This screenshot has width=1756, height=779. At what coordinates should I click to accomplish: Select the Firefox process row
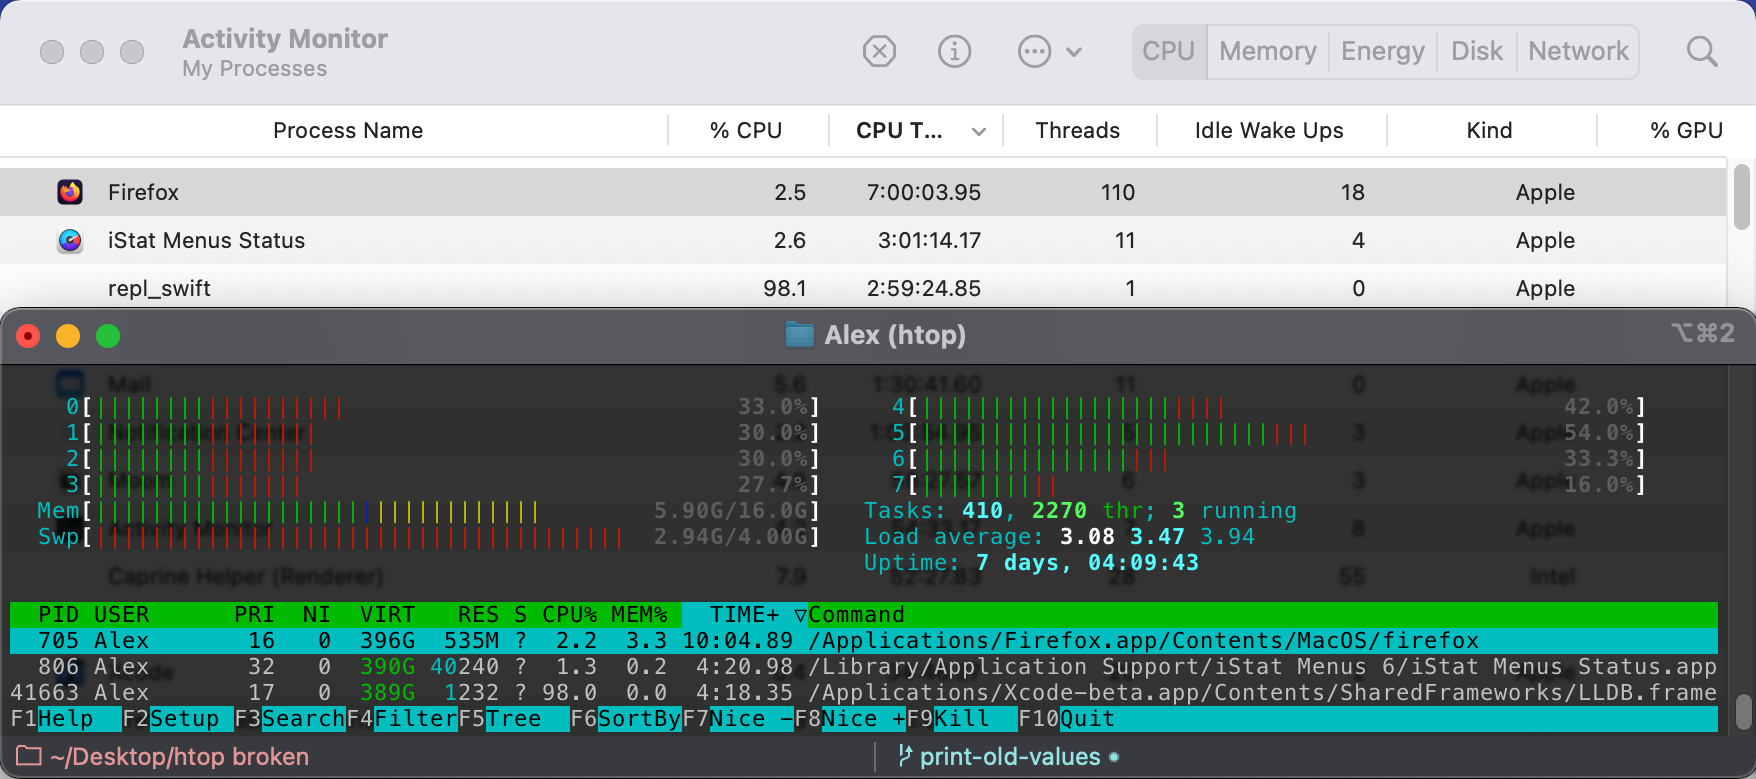[x=863, y=192]
